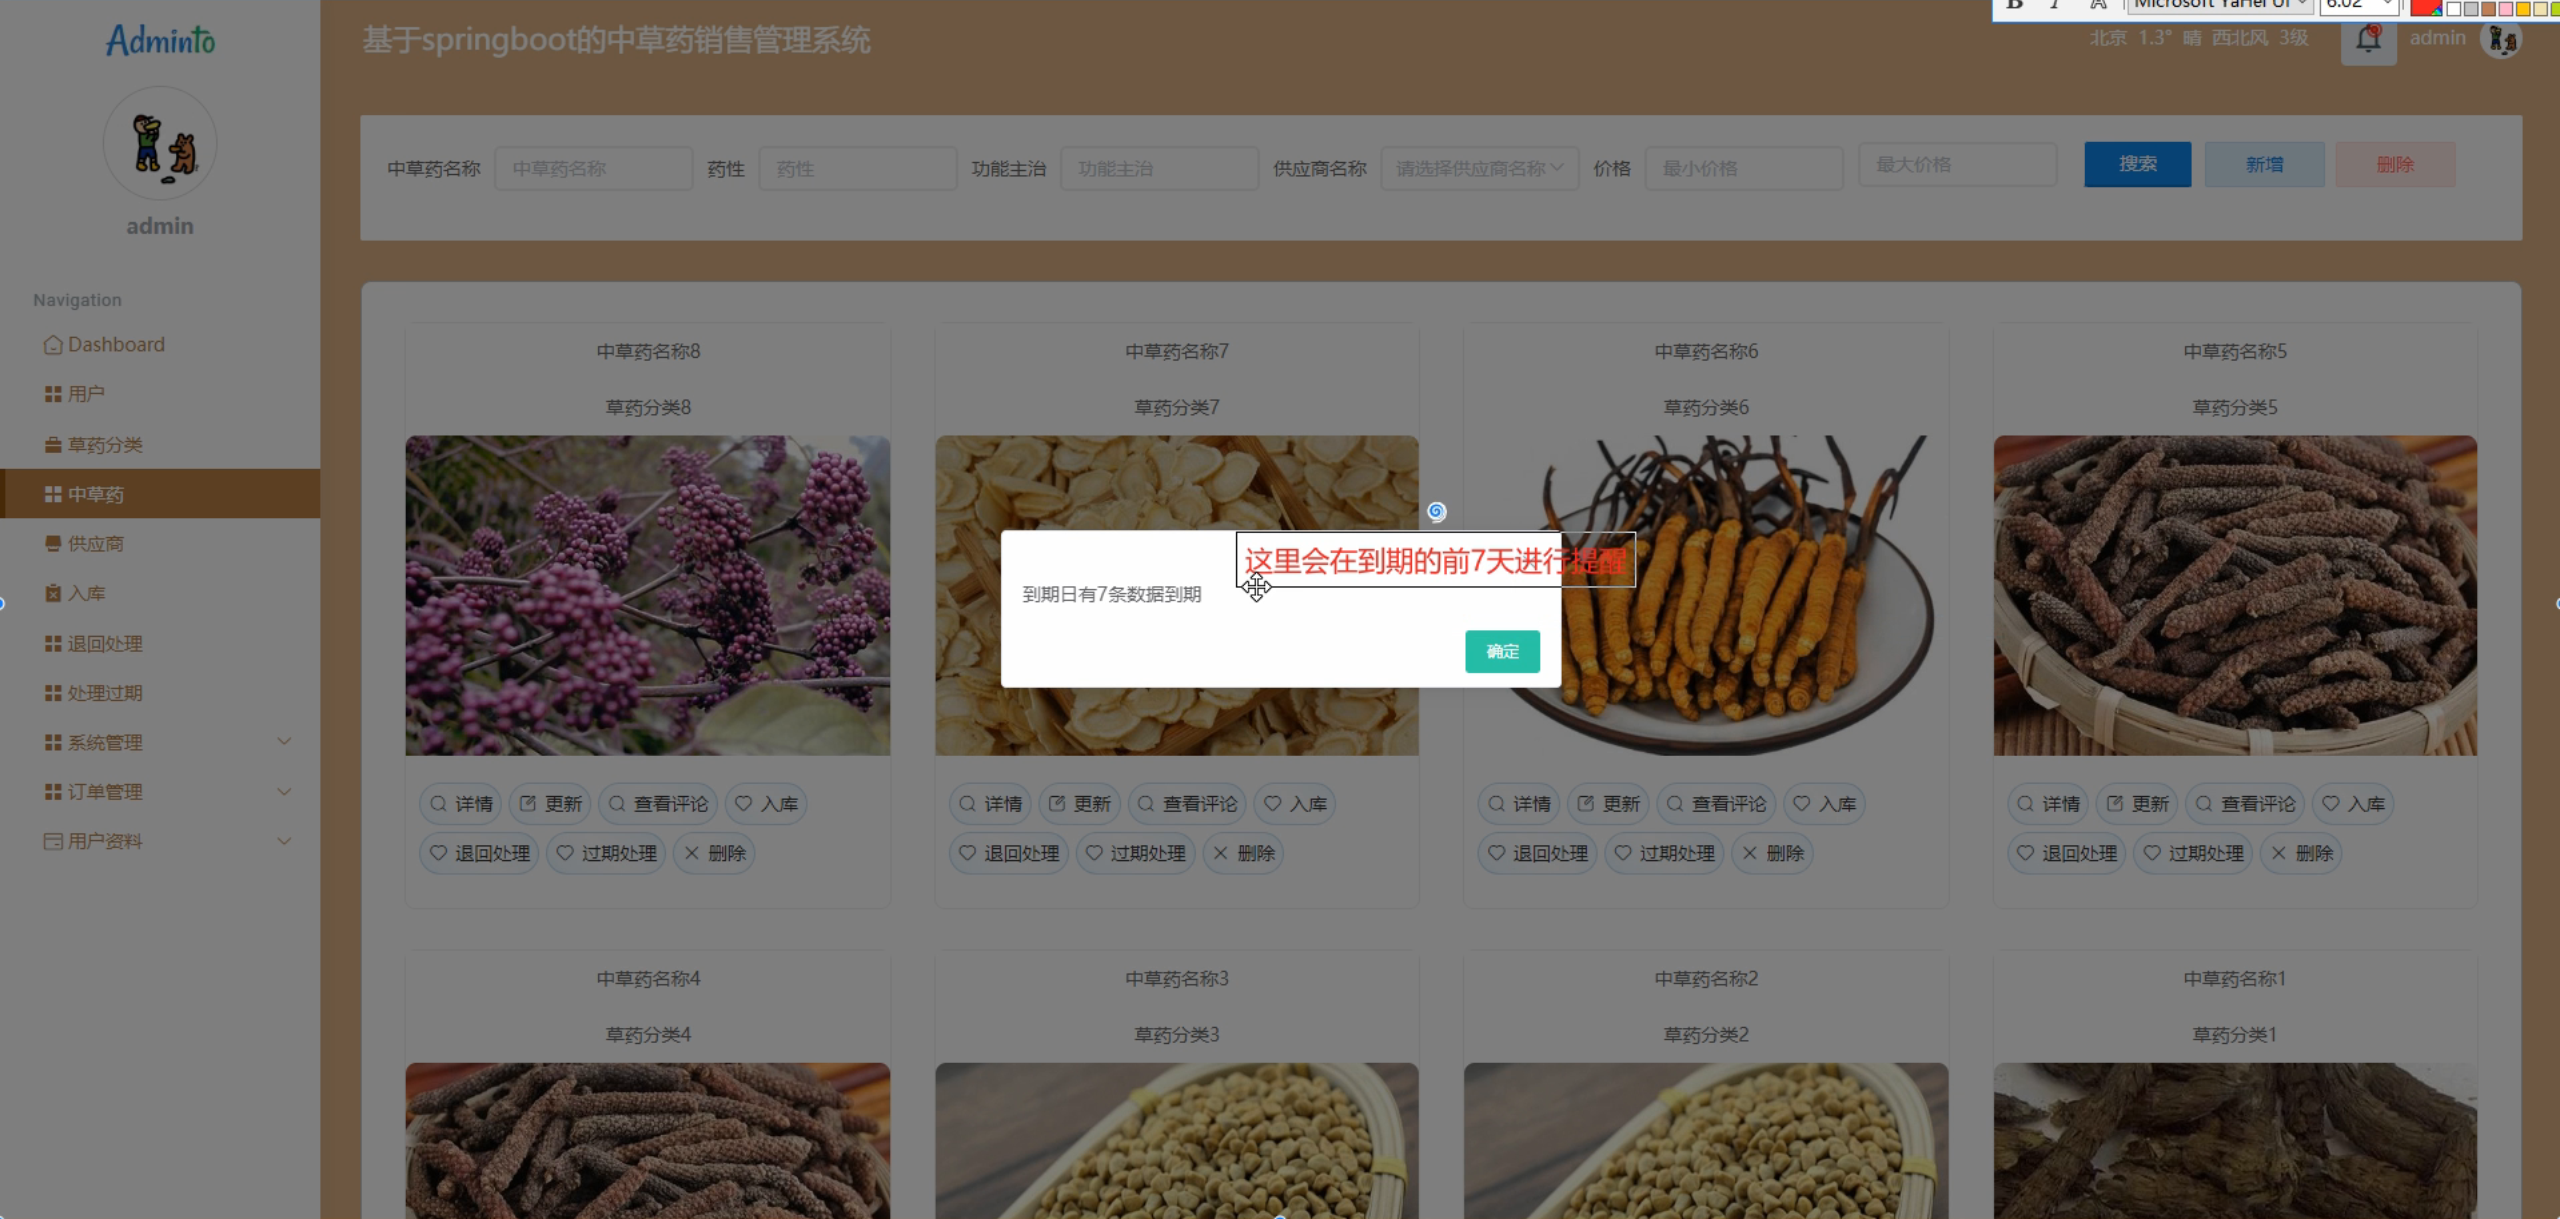Viewport: 2560px width, 1219px height.
Task: Click the 确定 button in the dialog
Action: tap(1501, 651)
